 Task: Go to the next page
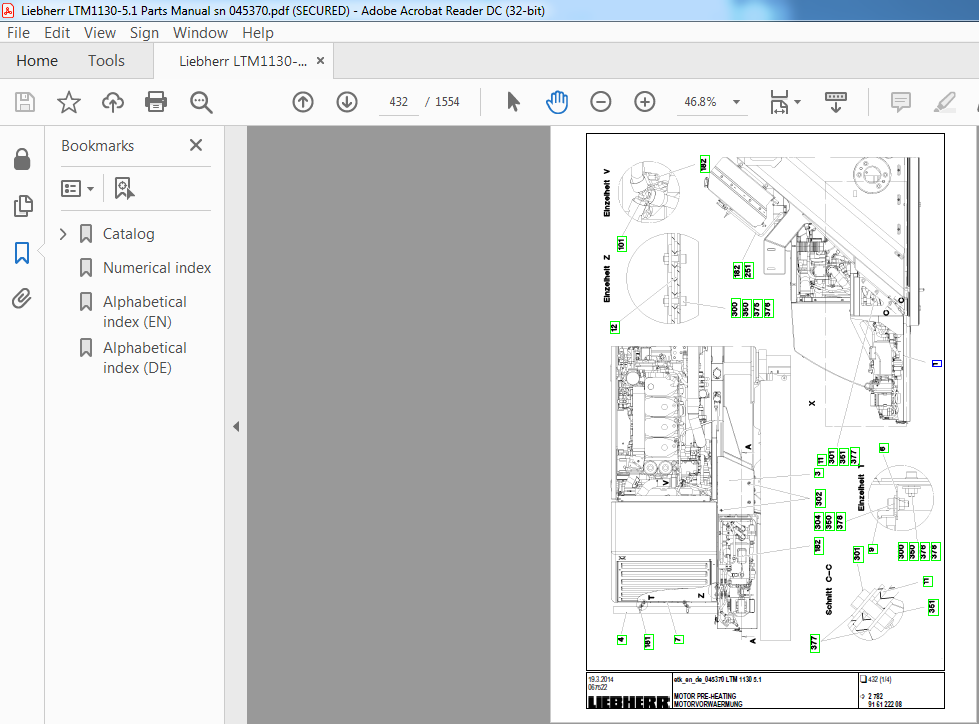pos(347,102)
